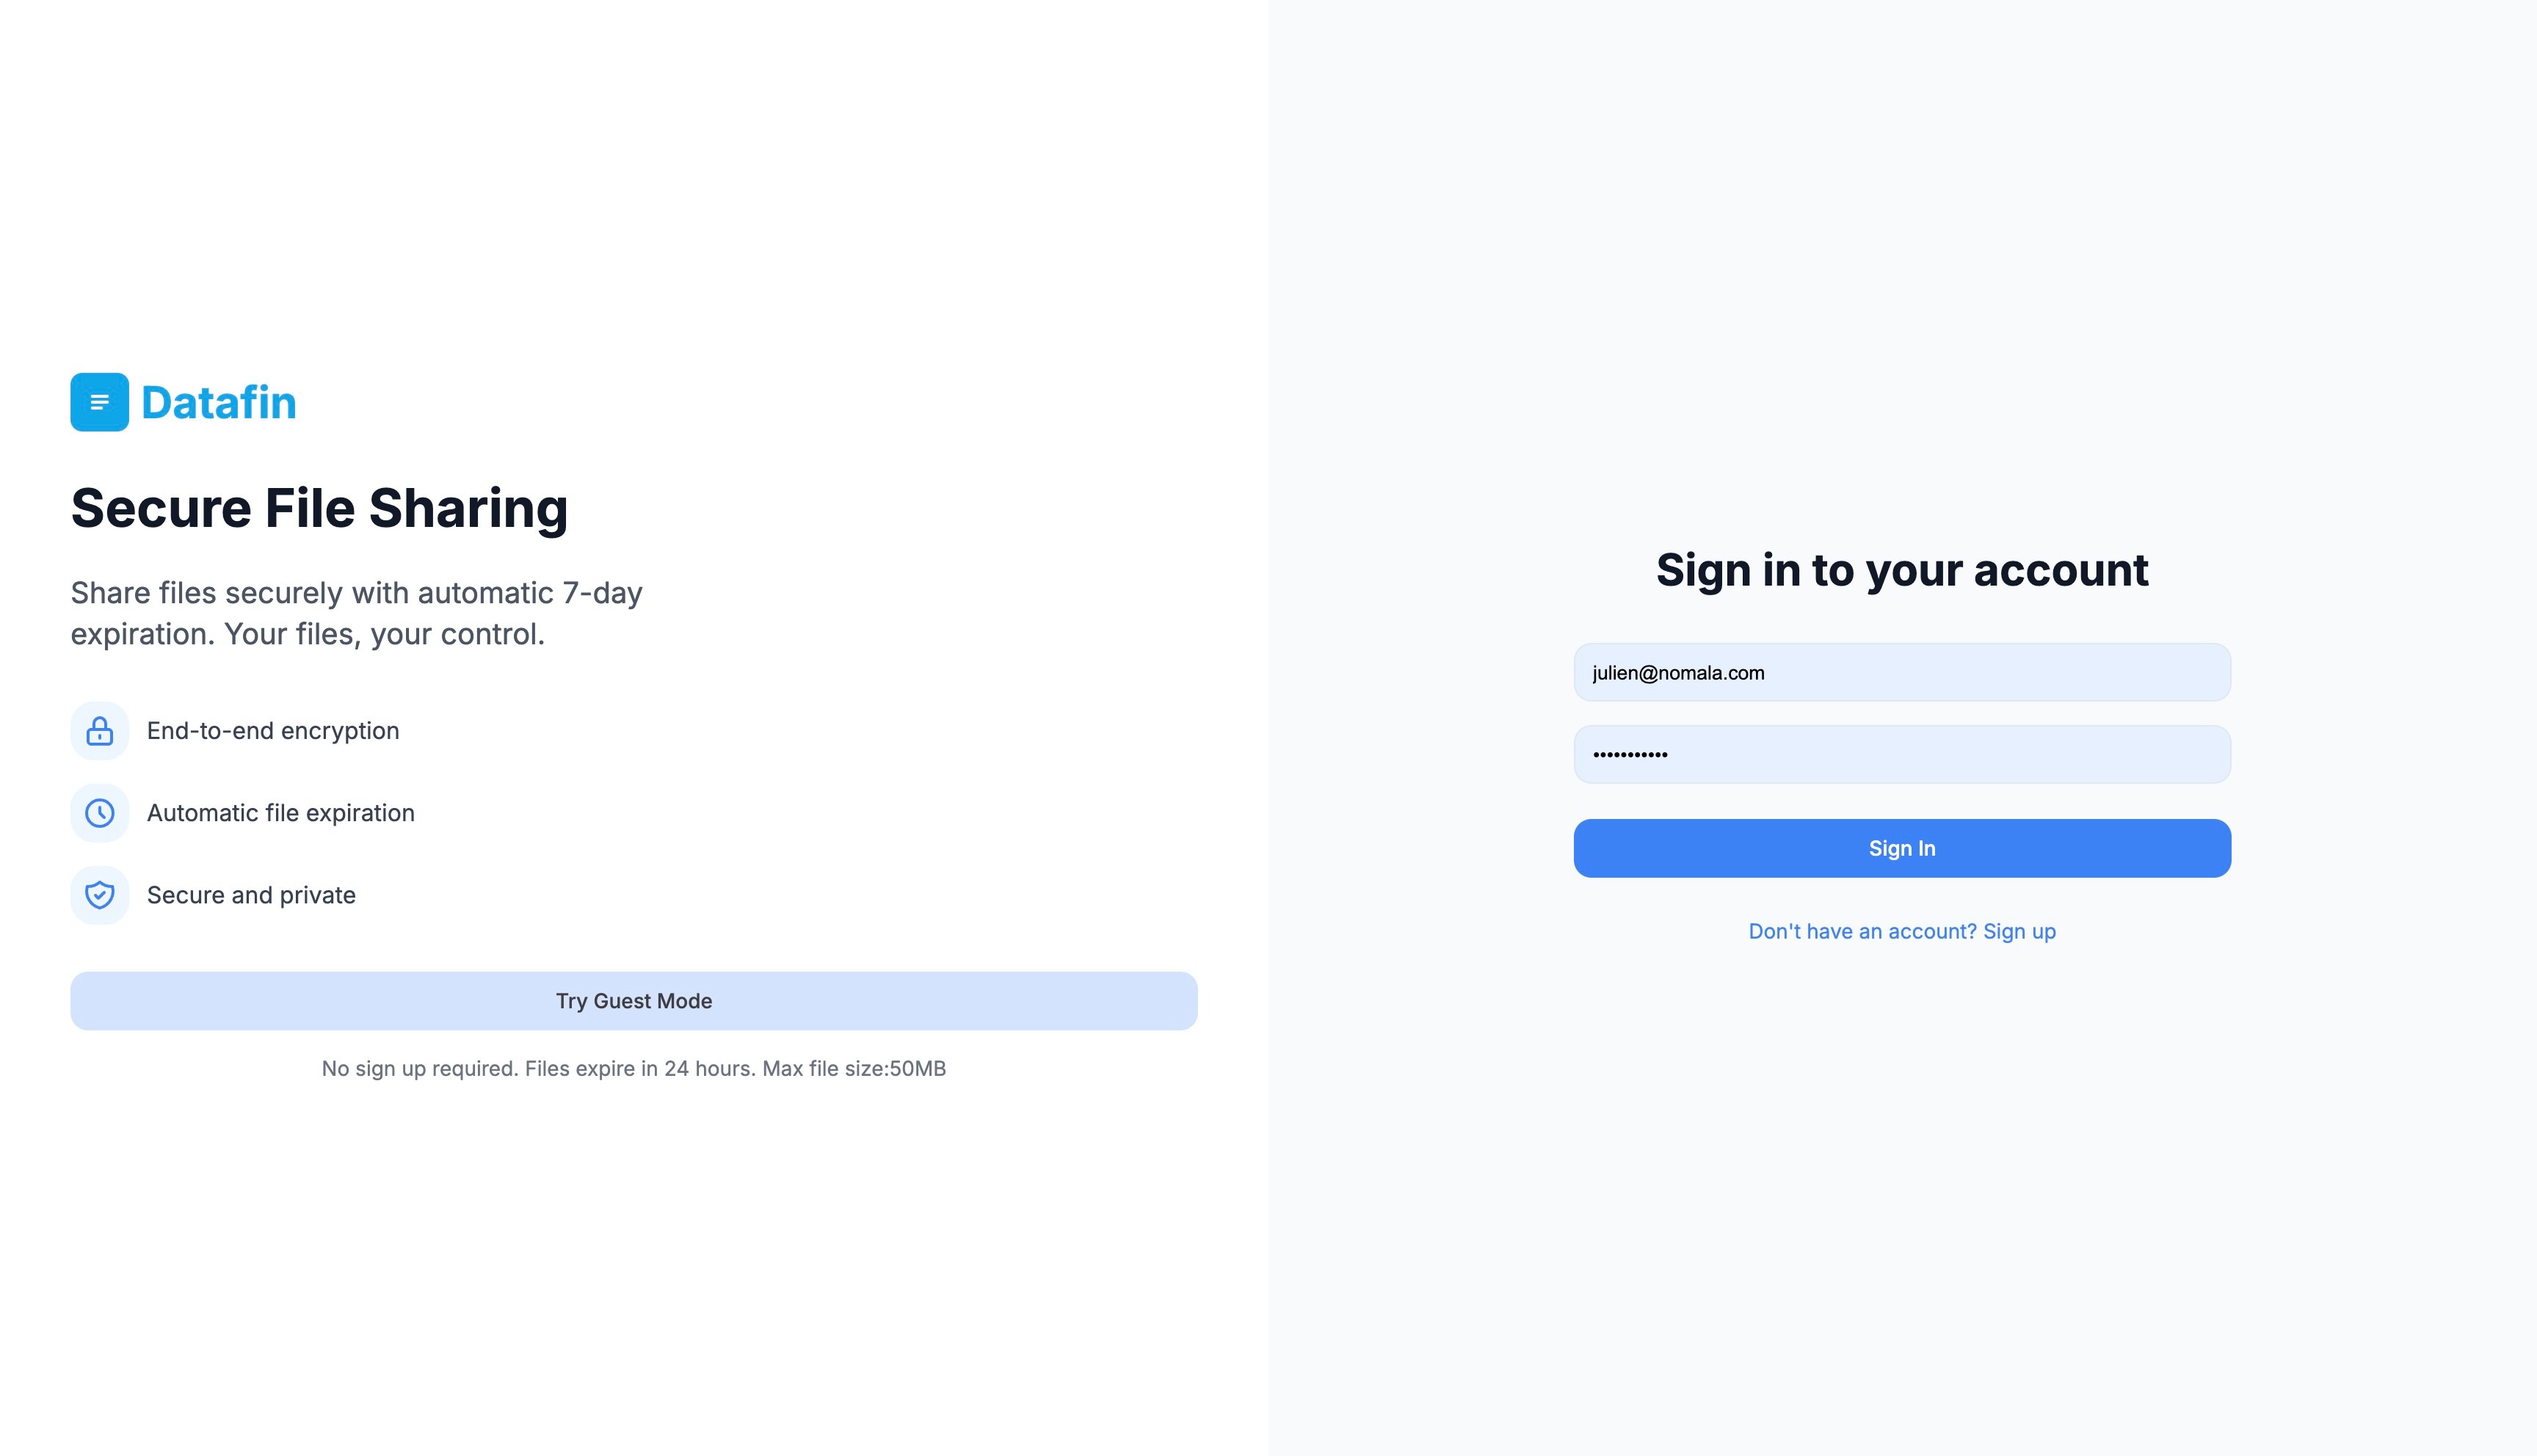
Task: Click the automatic file expiration clock icon
Action: pyautogui.click(x=99, y=813)
